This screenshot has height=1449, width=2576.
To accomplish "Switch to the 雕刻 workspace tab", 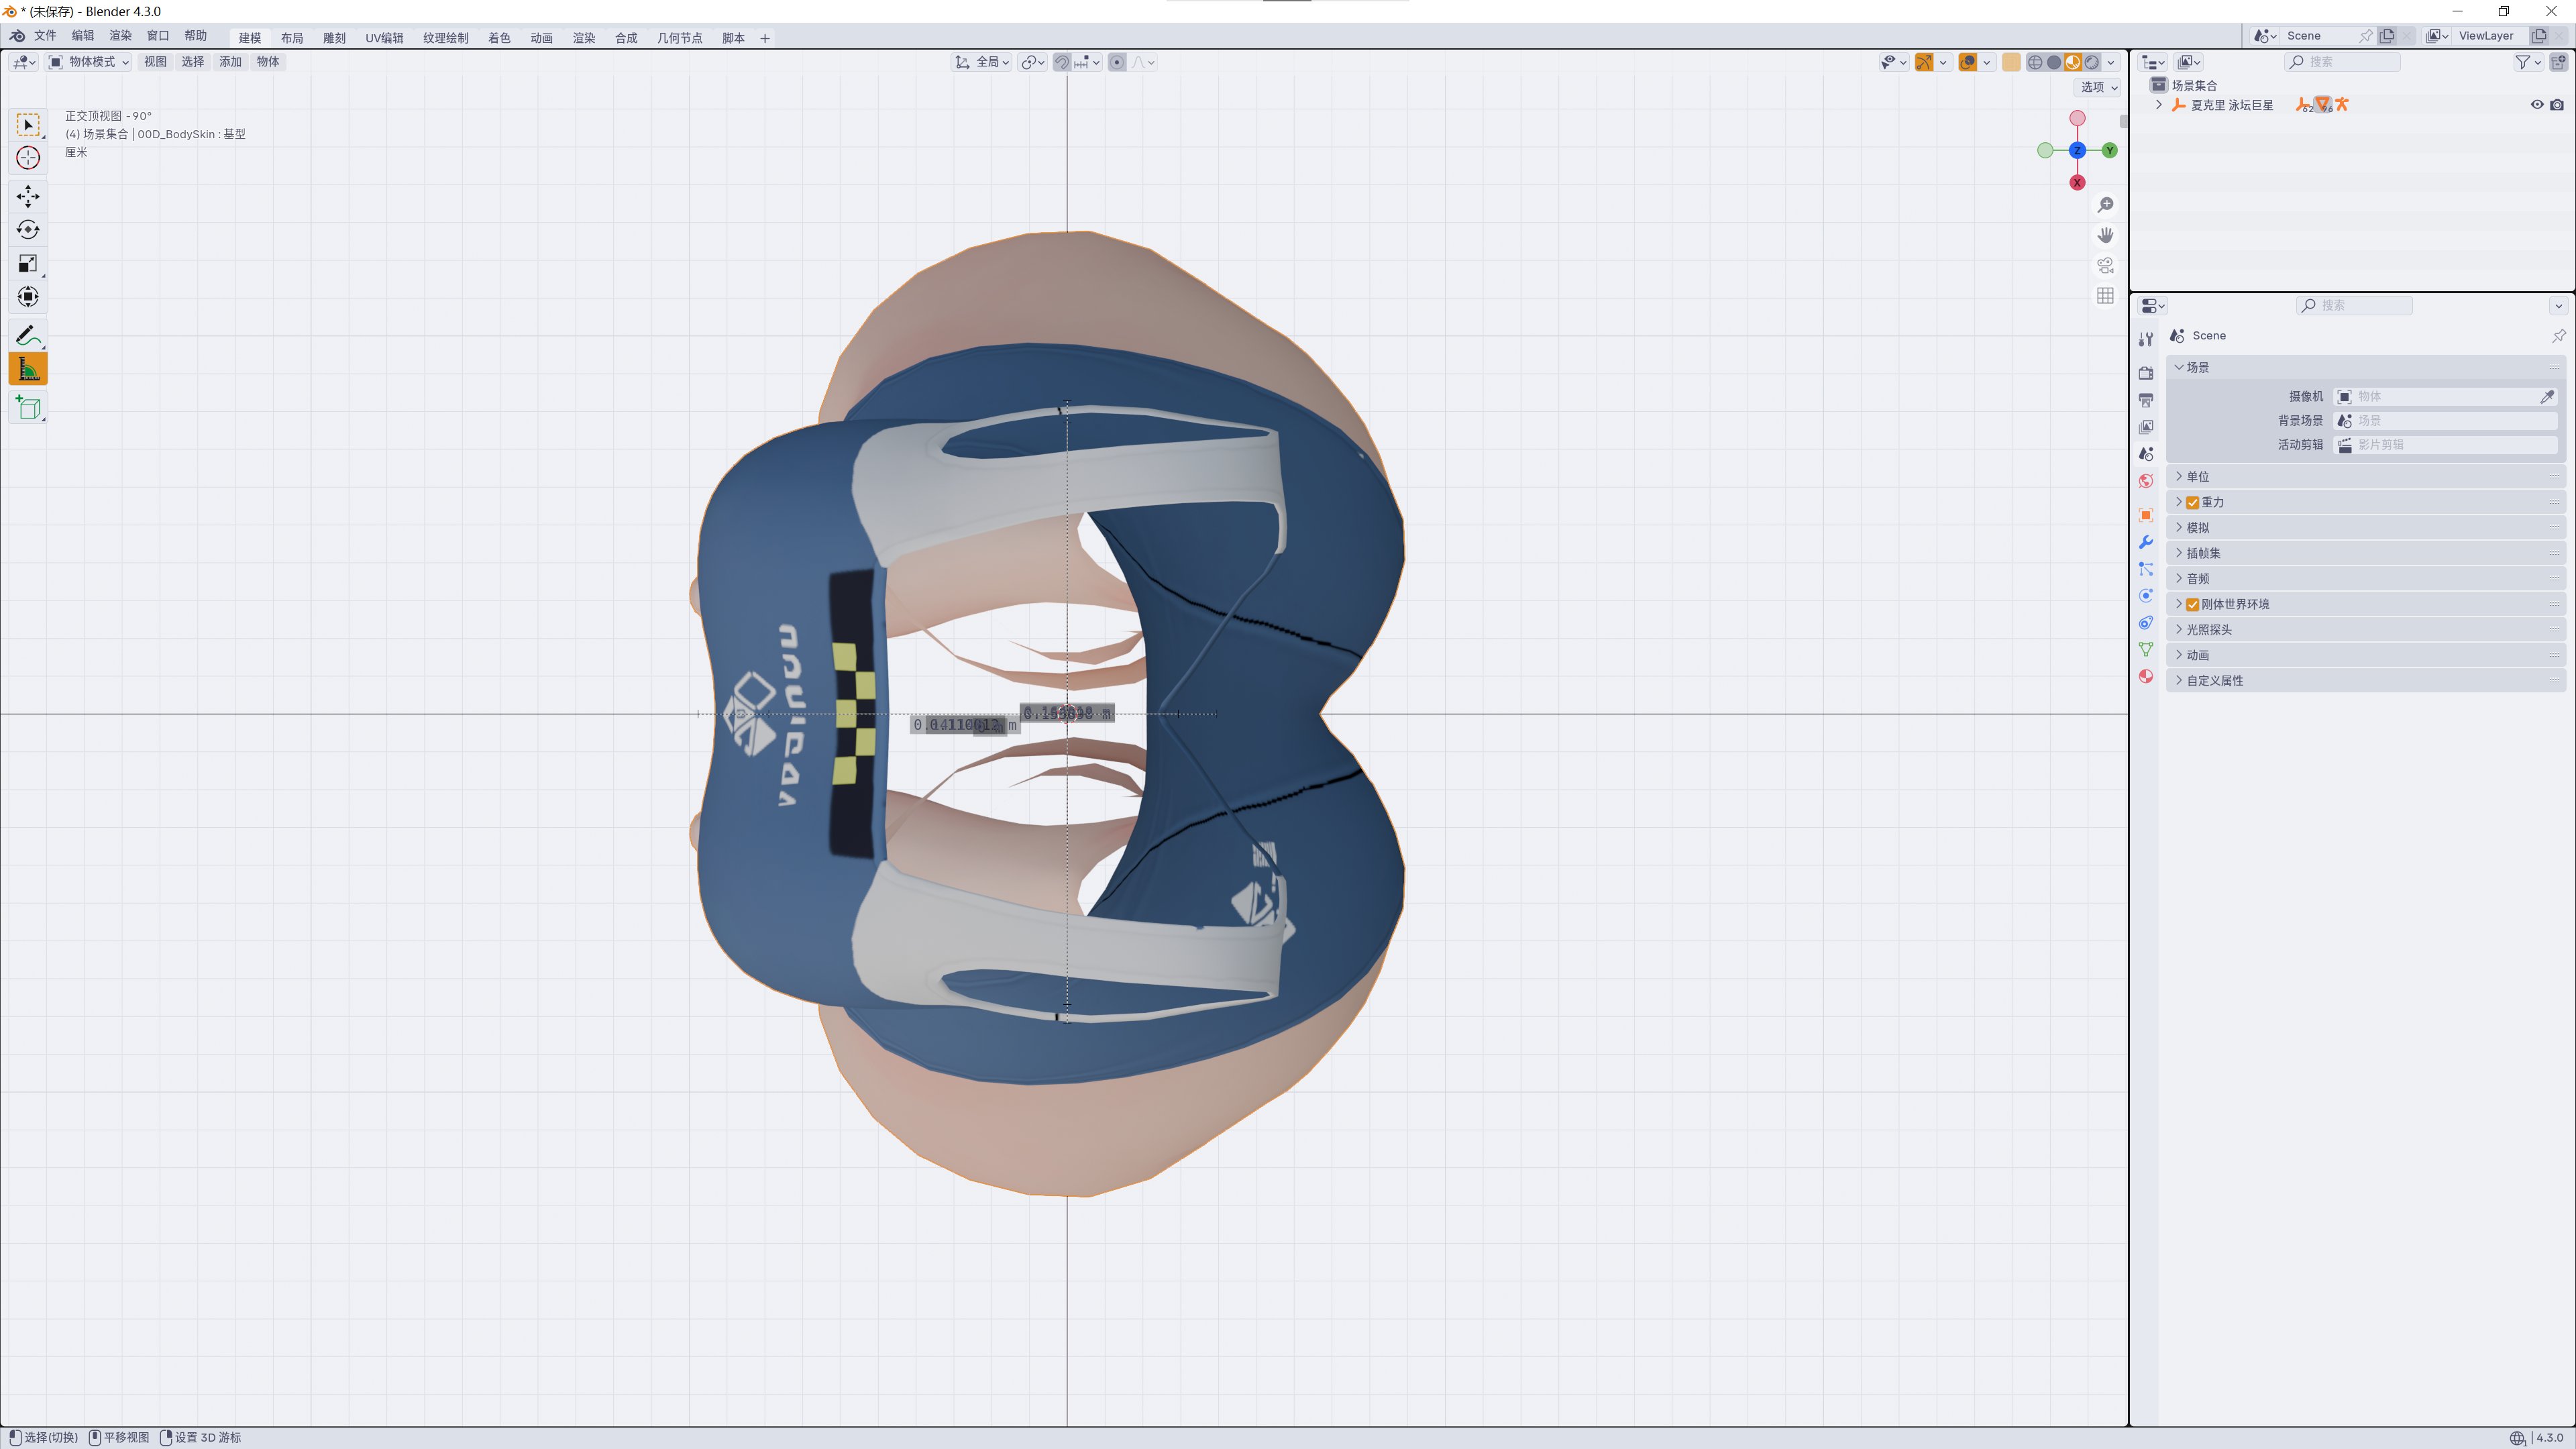I will pyautogui.click(x=334, y=38).
